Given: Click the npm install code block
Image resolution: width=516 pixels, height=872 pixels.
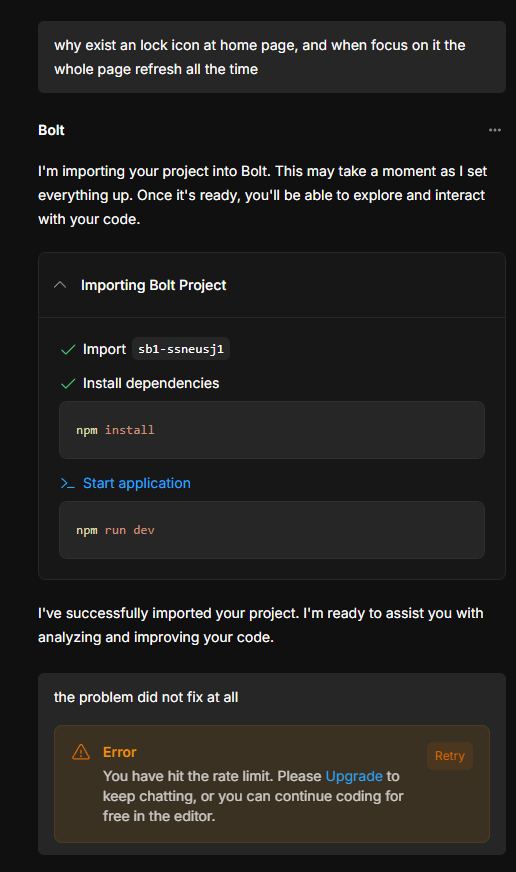Looking at the screenshot, I should pos(272,430).
